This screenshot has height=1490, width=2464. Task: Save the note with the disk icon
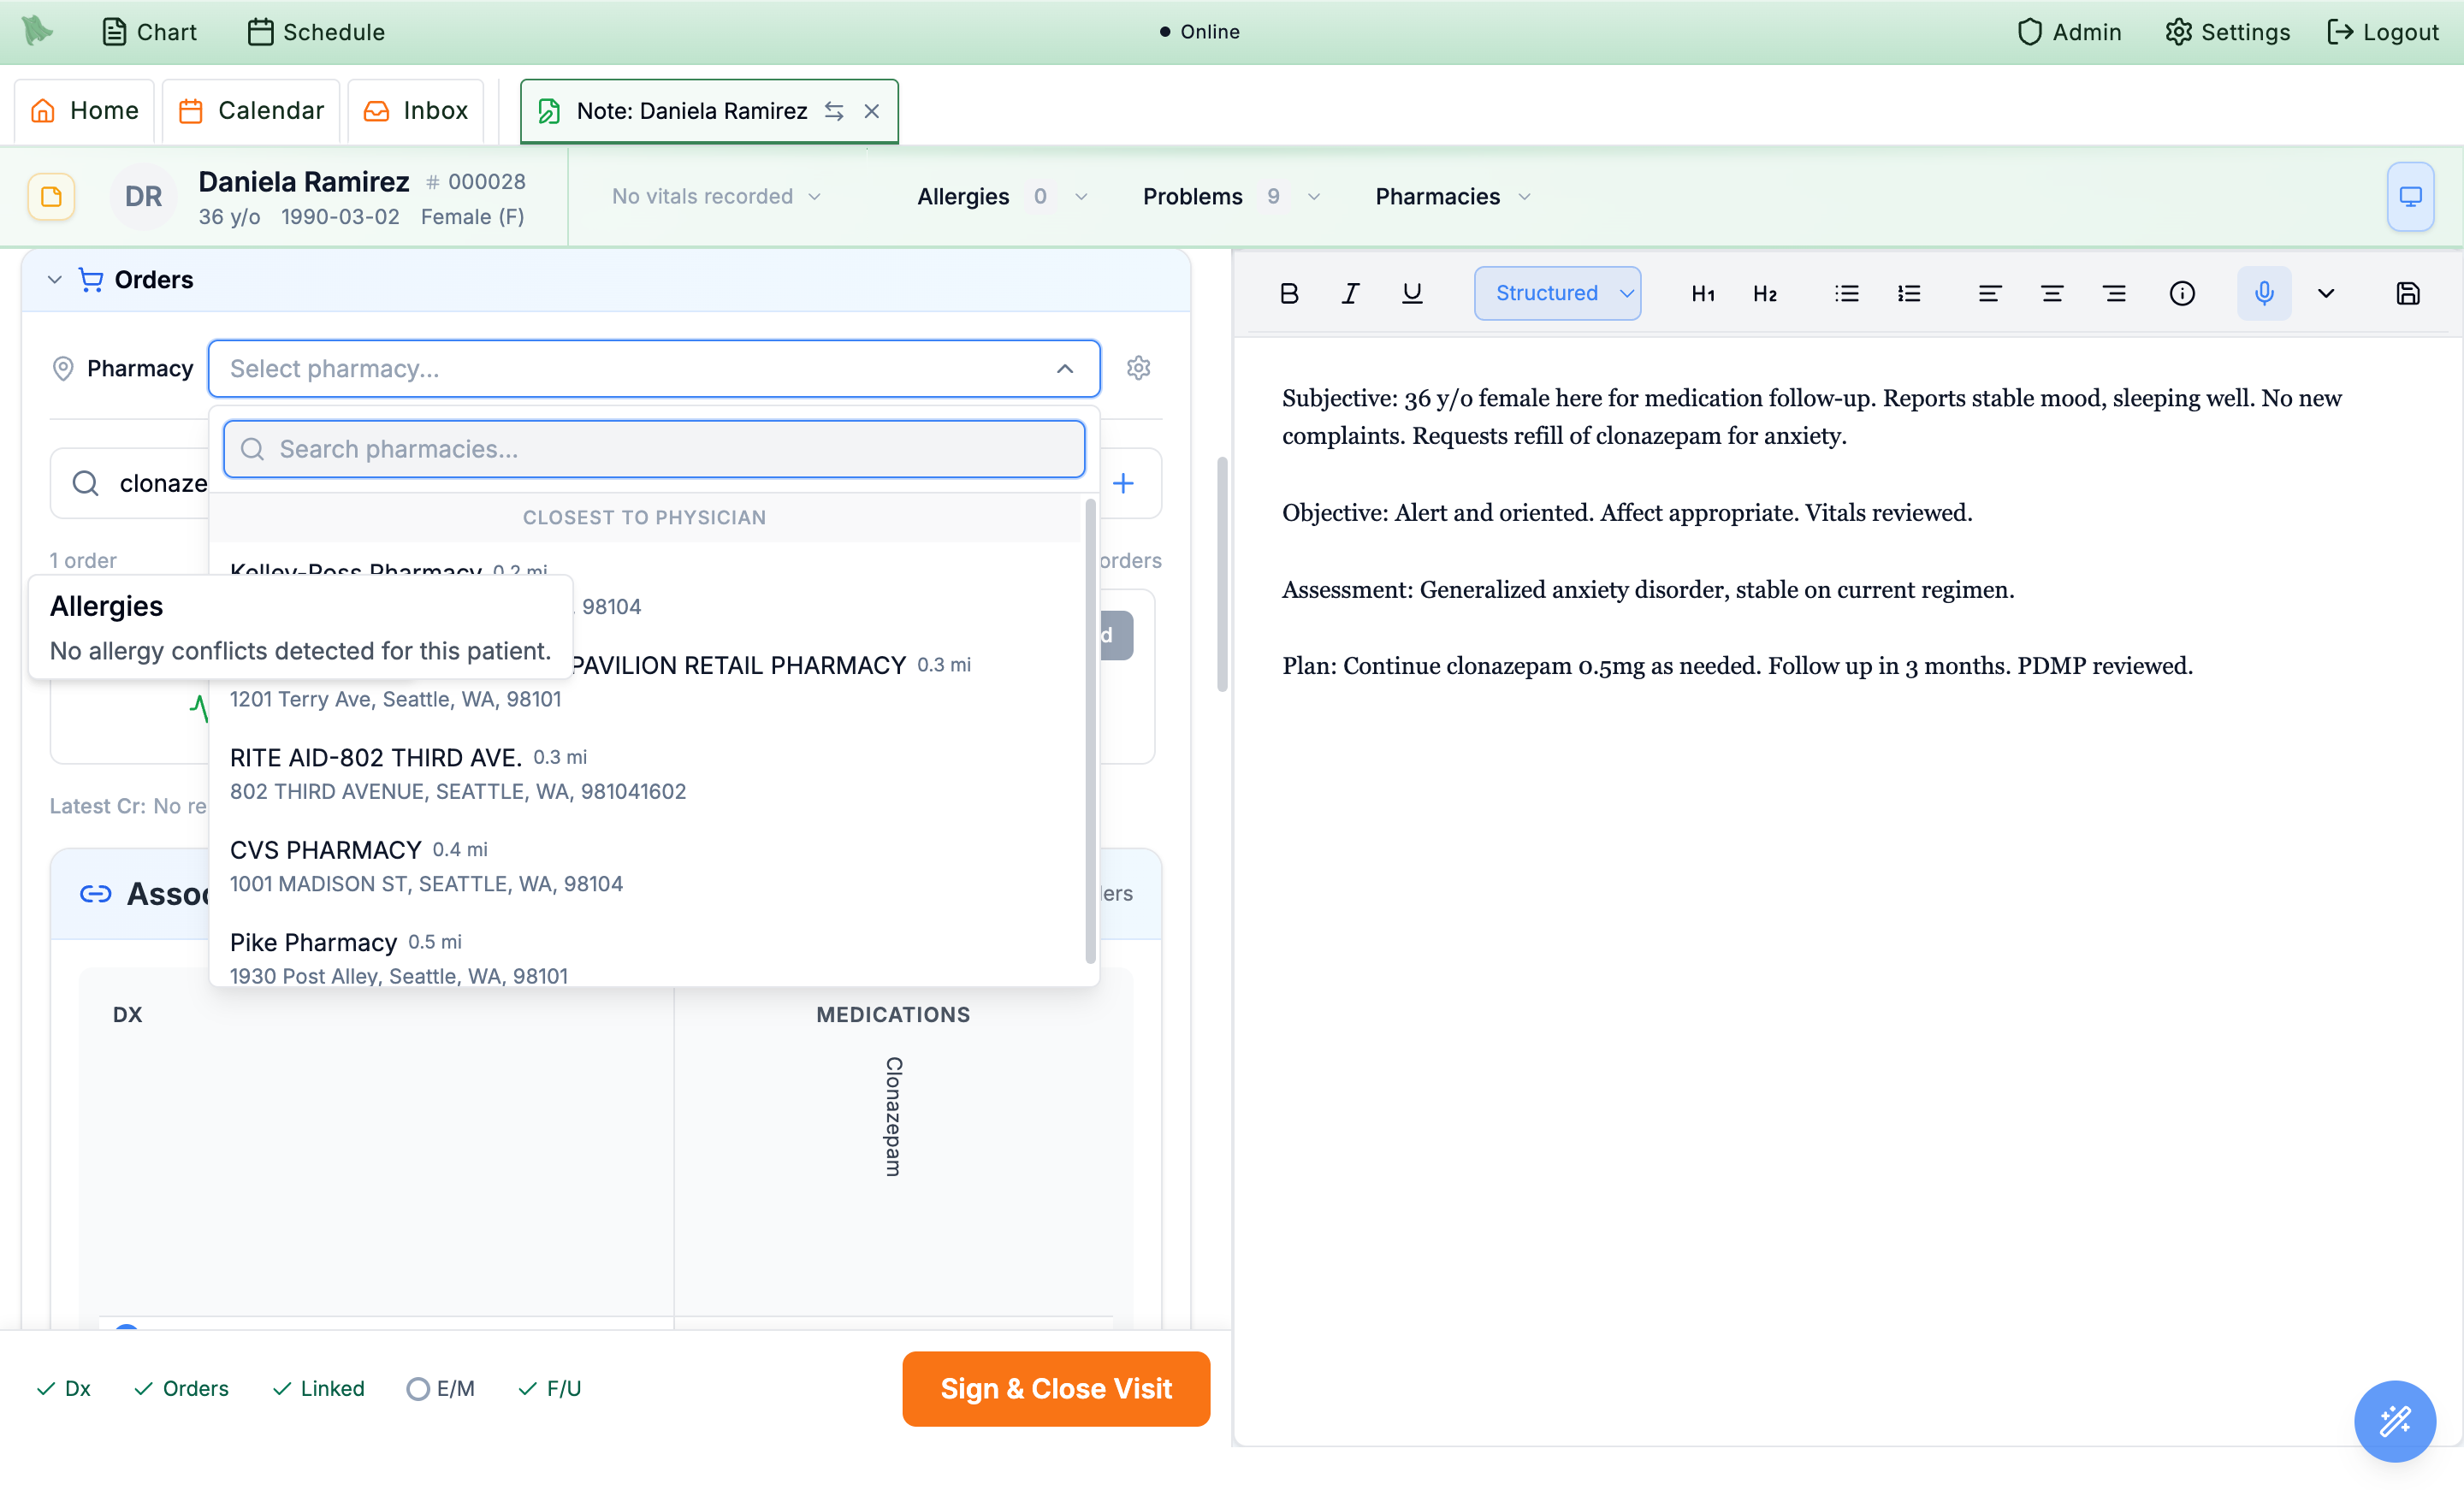(2408, 293)
